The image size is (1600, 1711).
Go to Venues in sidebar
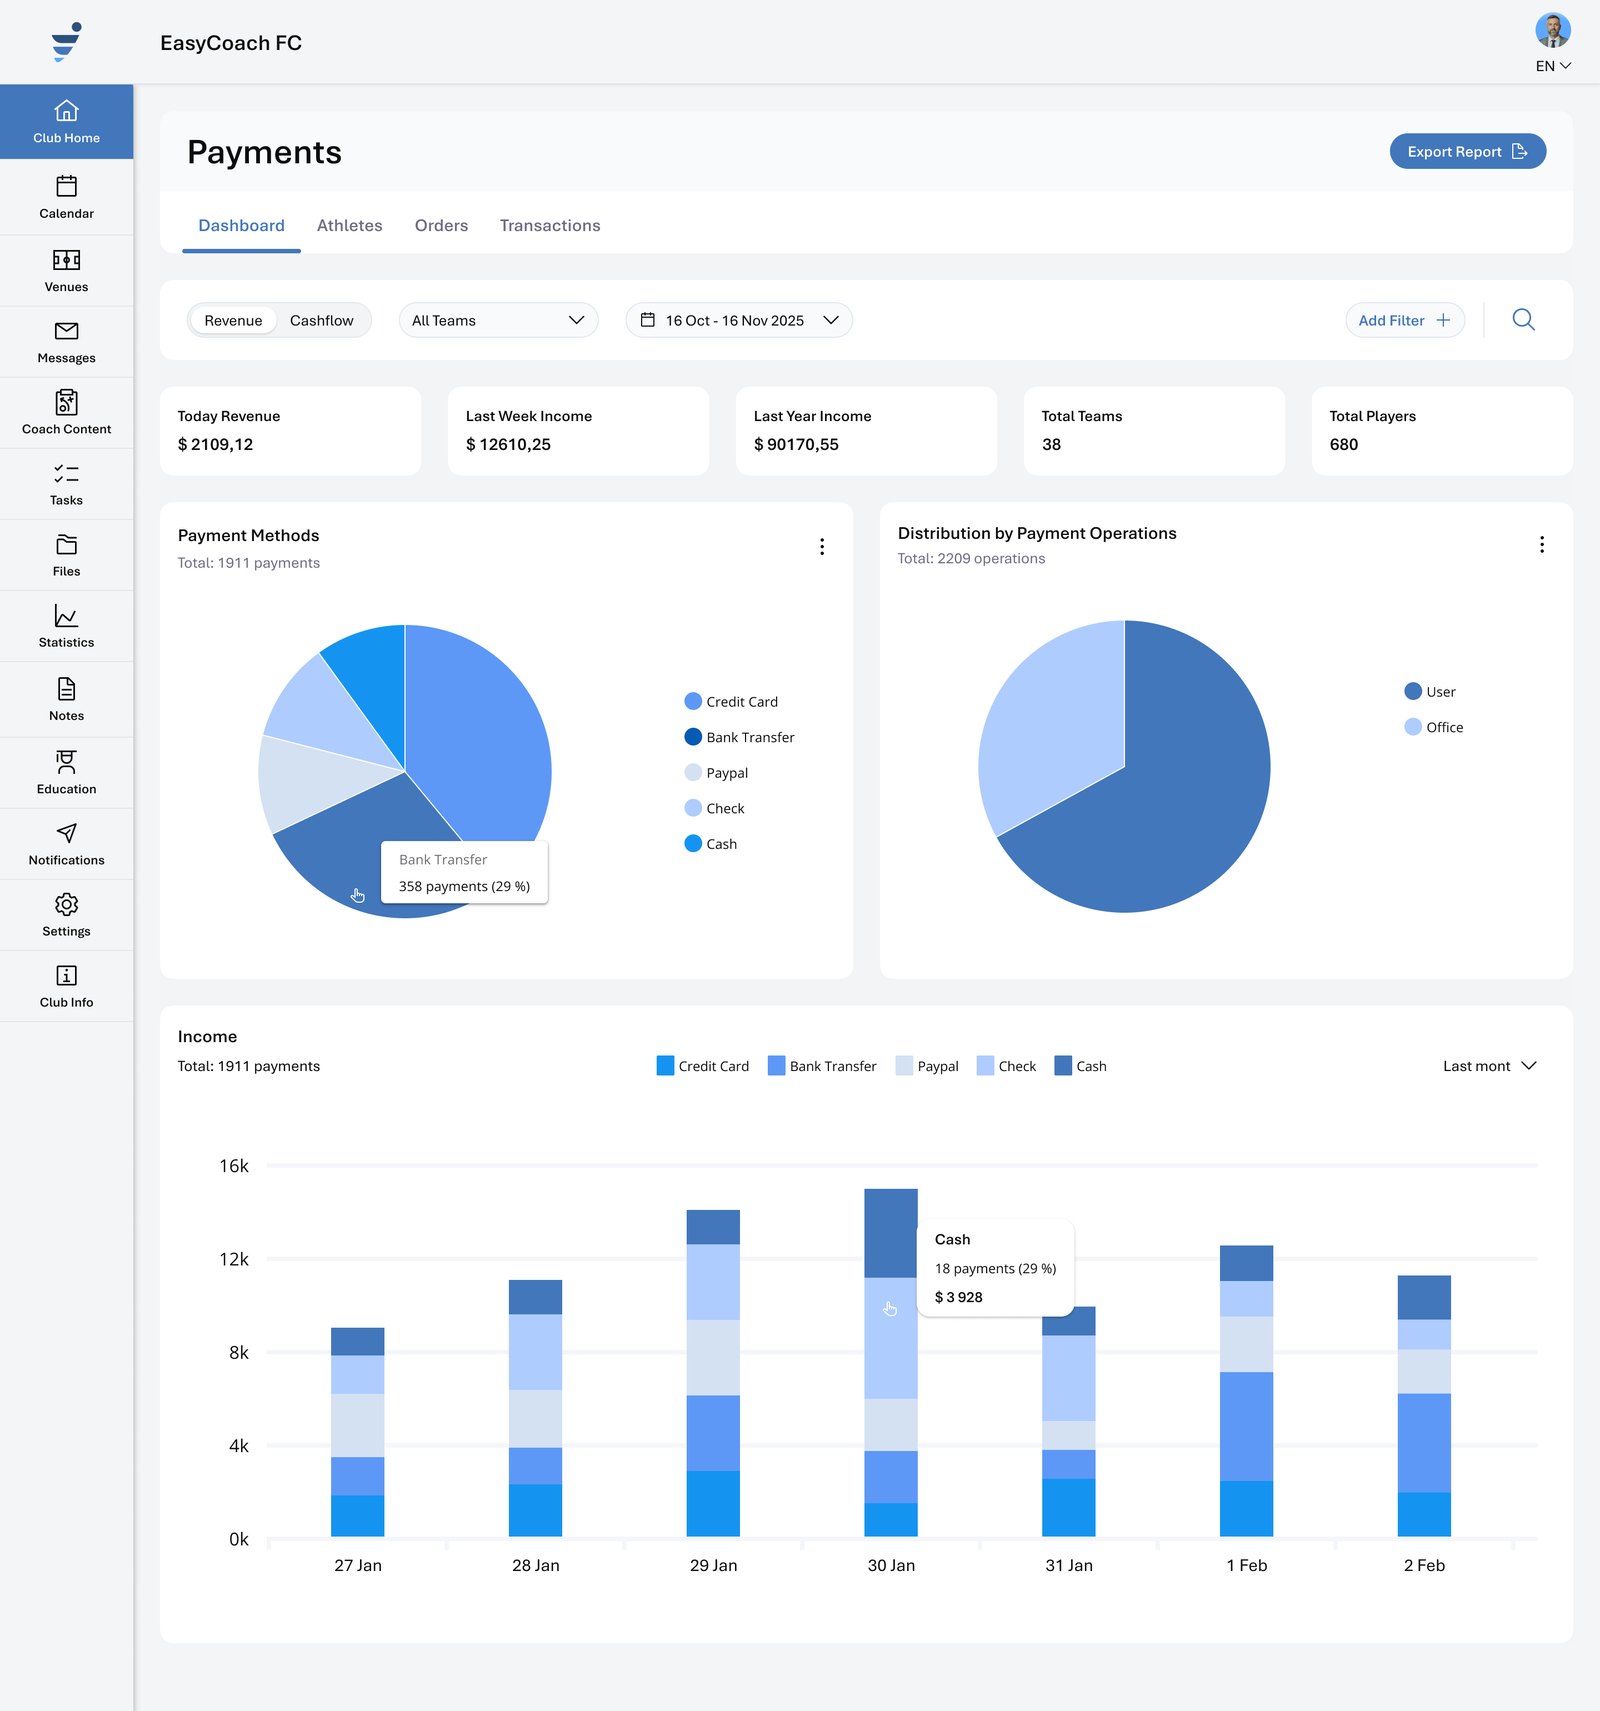pos(66,271)
